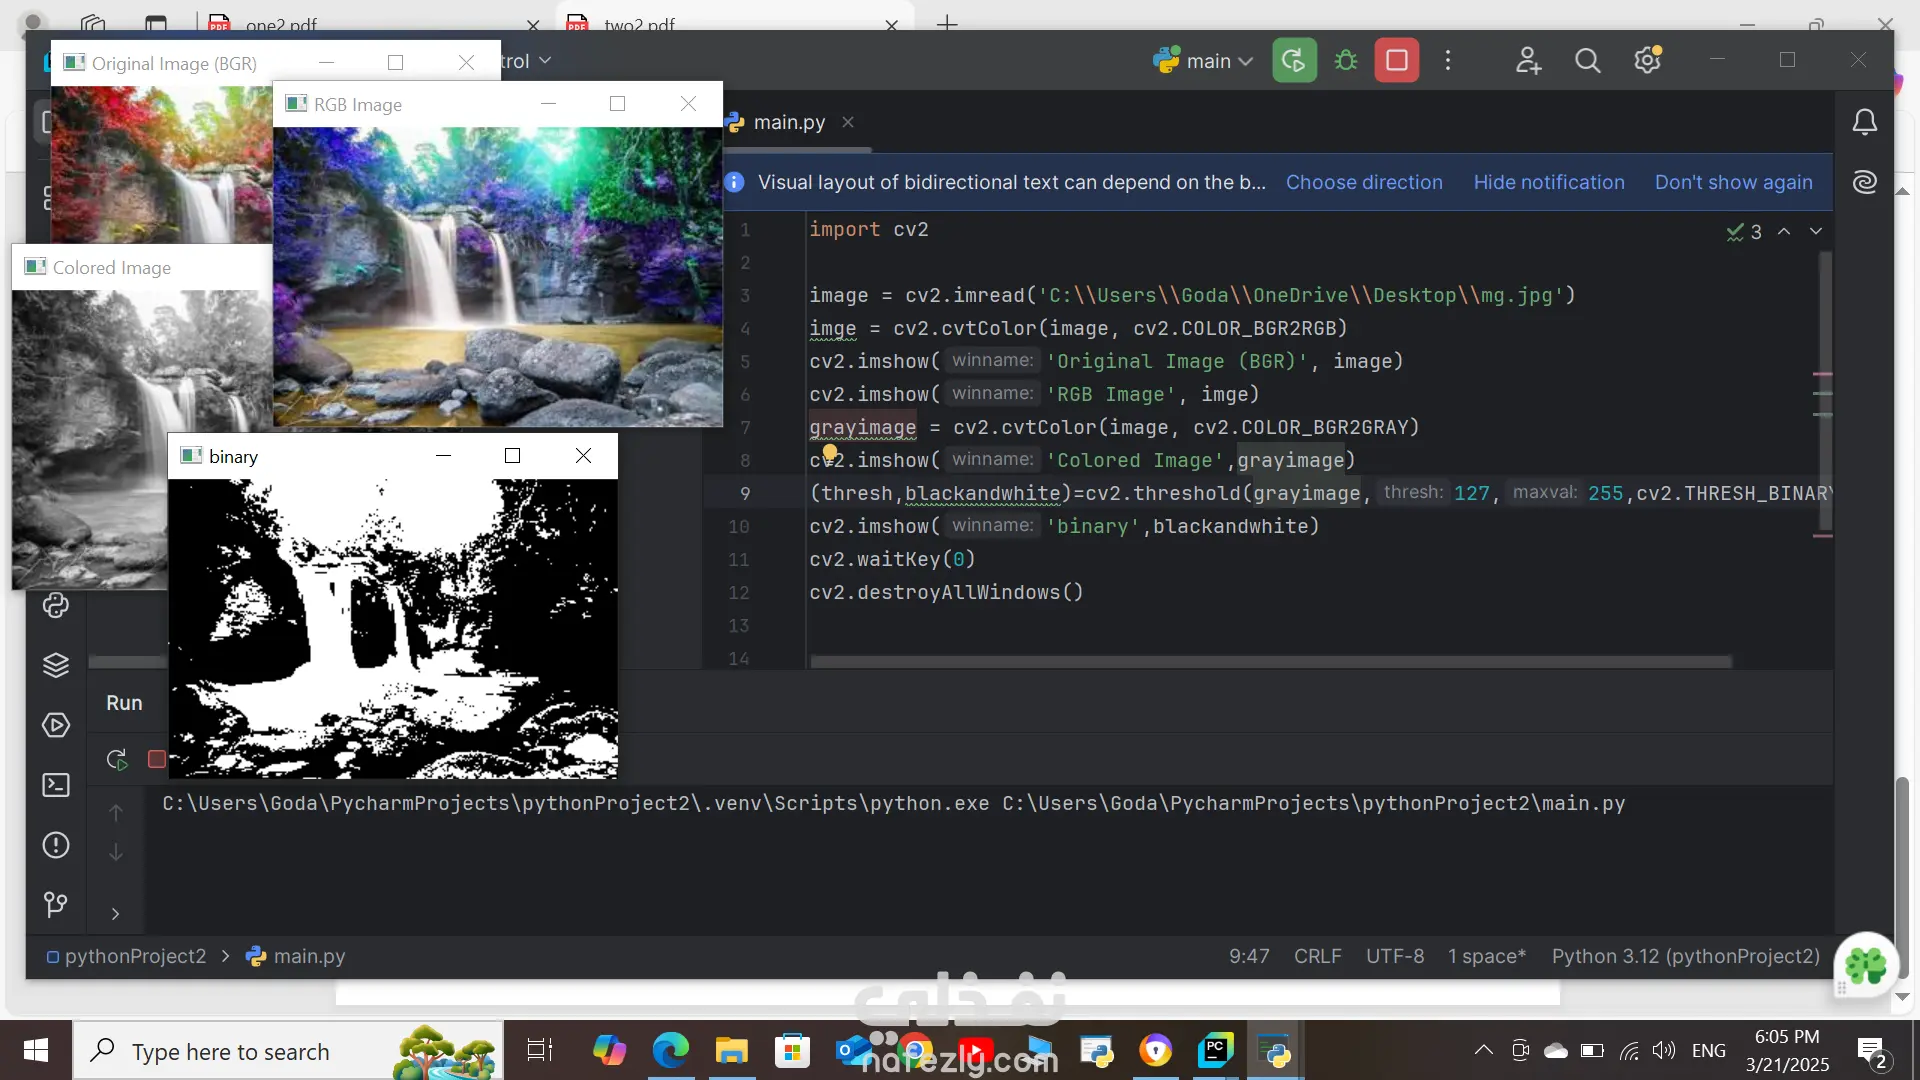Screen dimensions: 1920x1080
Task: Open the Problems tool window icon
Action: pos(56,845)
